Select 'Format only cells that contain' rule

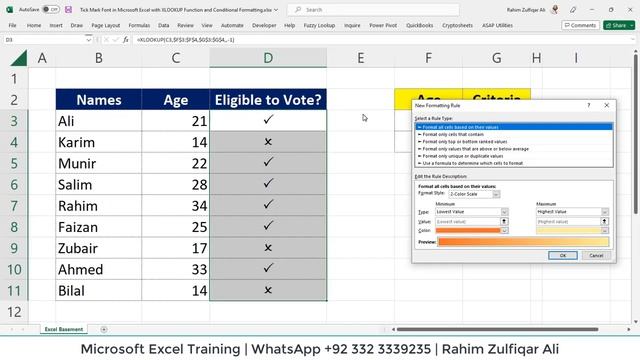[x=514, y=134]
